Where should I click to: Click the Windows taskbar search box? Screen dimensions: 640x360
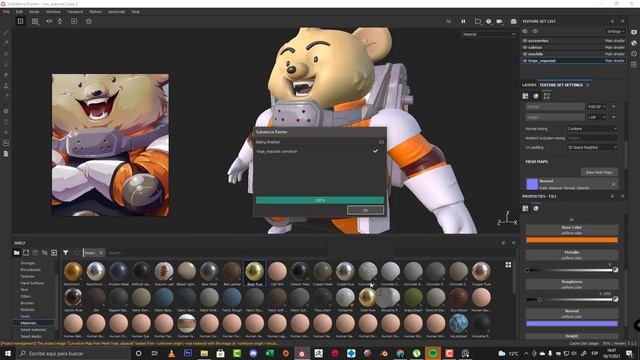[74, 353]
